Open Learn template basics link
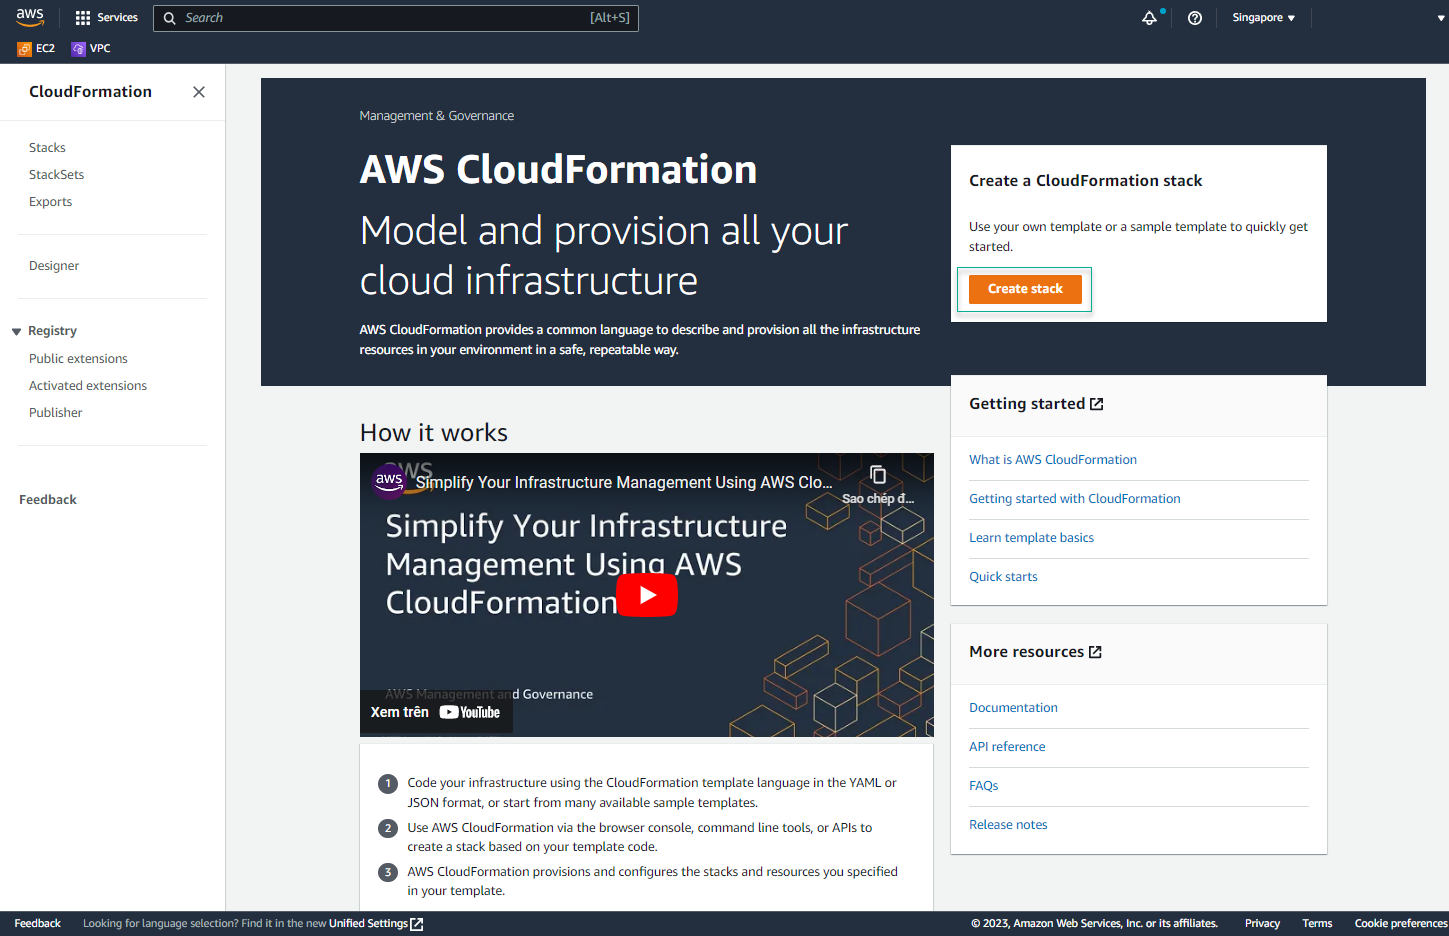This screenshot has height=936, width=1449. click(1031, 538)
